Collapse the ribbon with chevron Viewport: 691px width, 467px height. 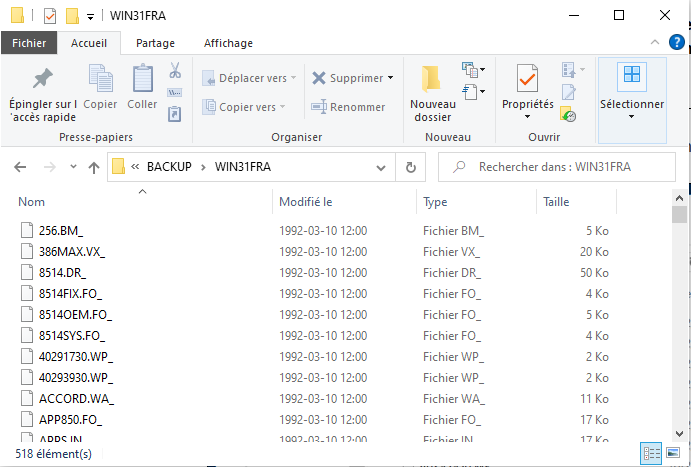[x=655, y=43]
